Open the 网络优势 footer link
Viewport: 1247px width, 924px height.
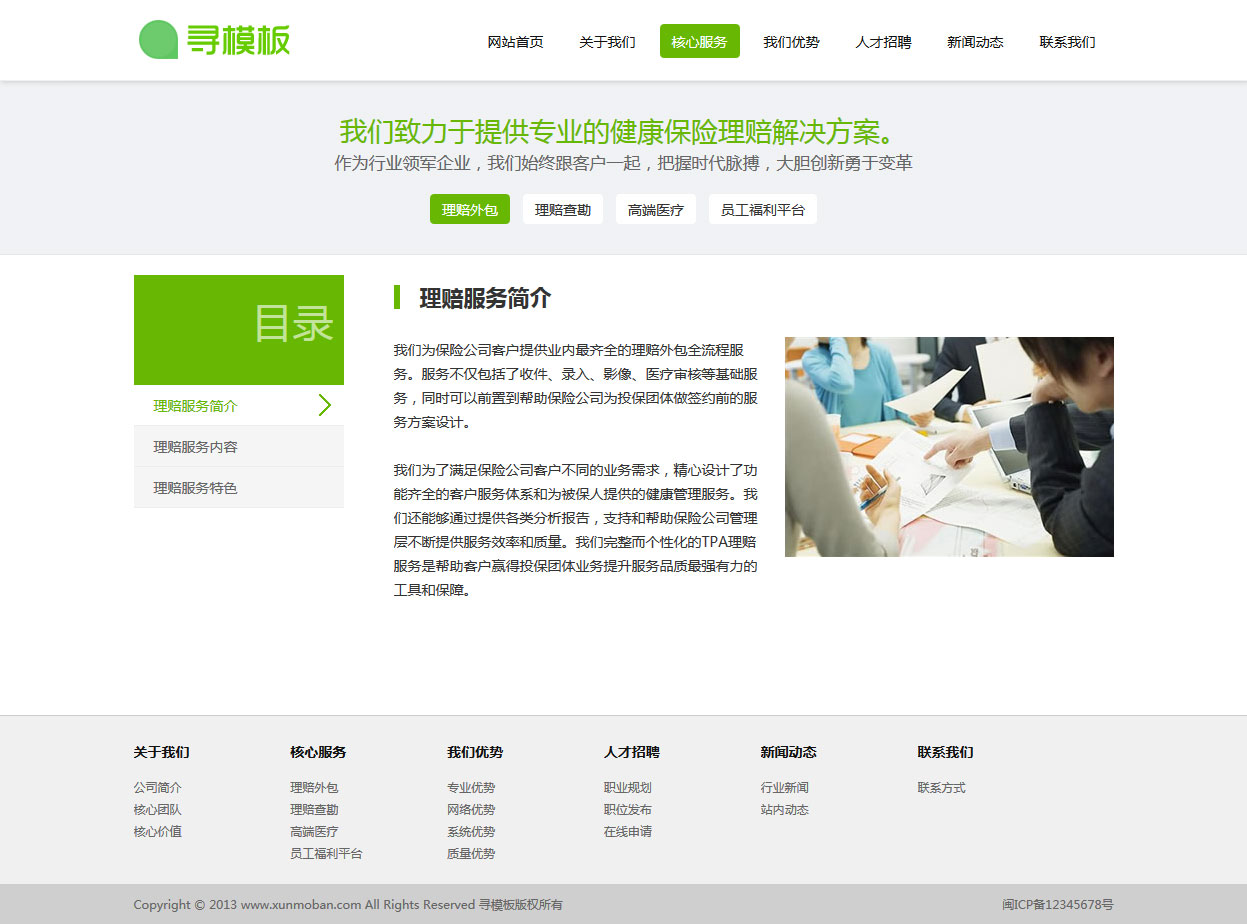click(x=471, y=810)
